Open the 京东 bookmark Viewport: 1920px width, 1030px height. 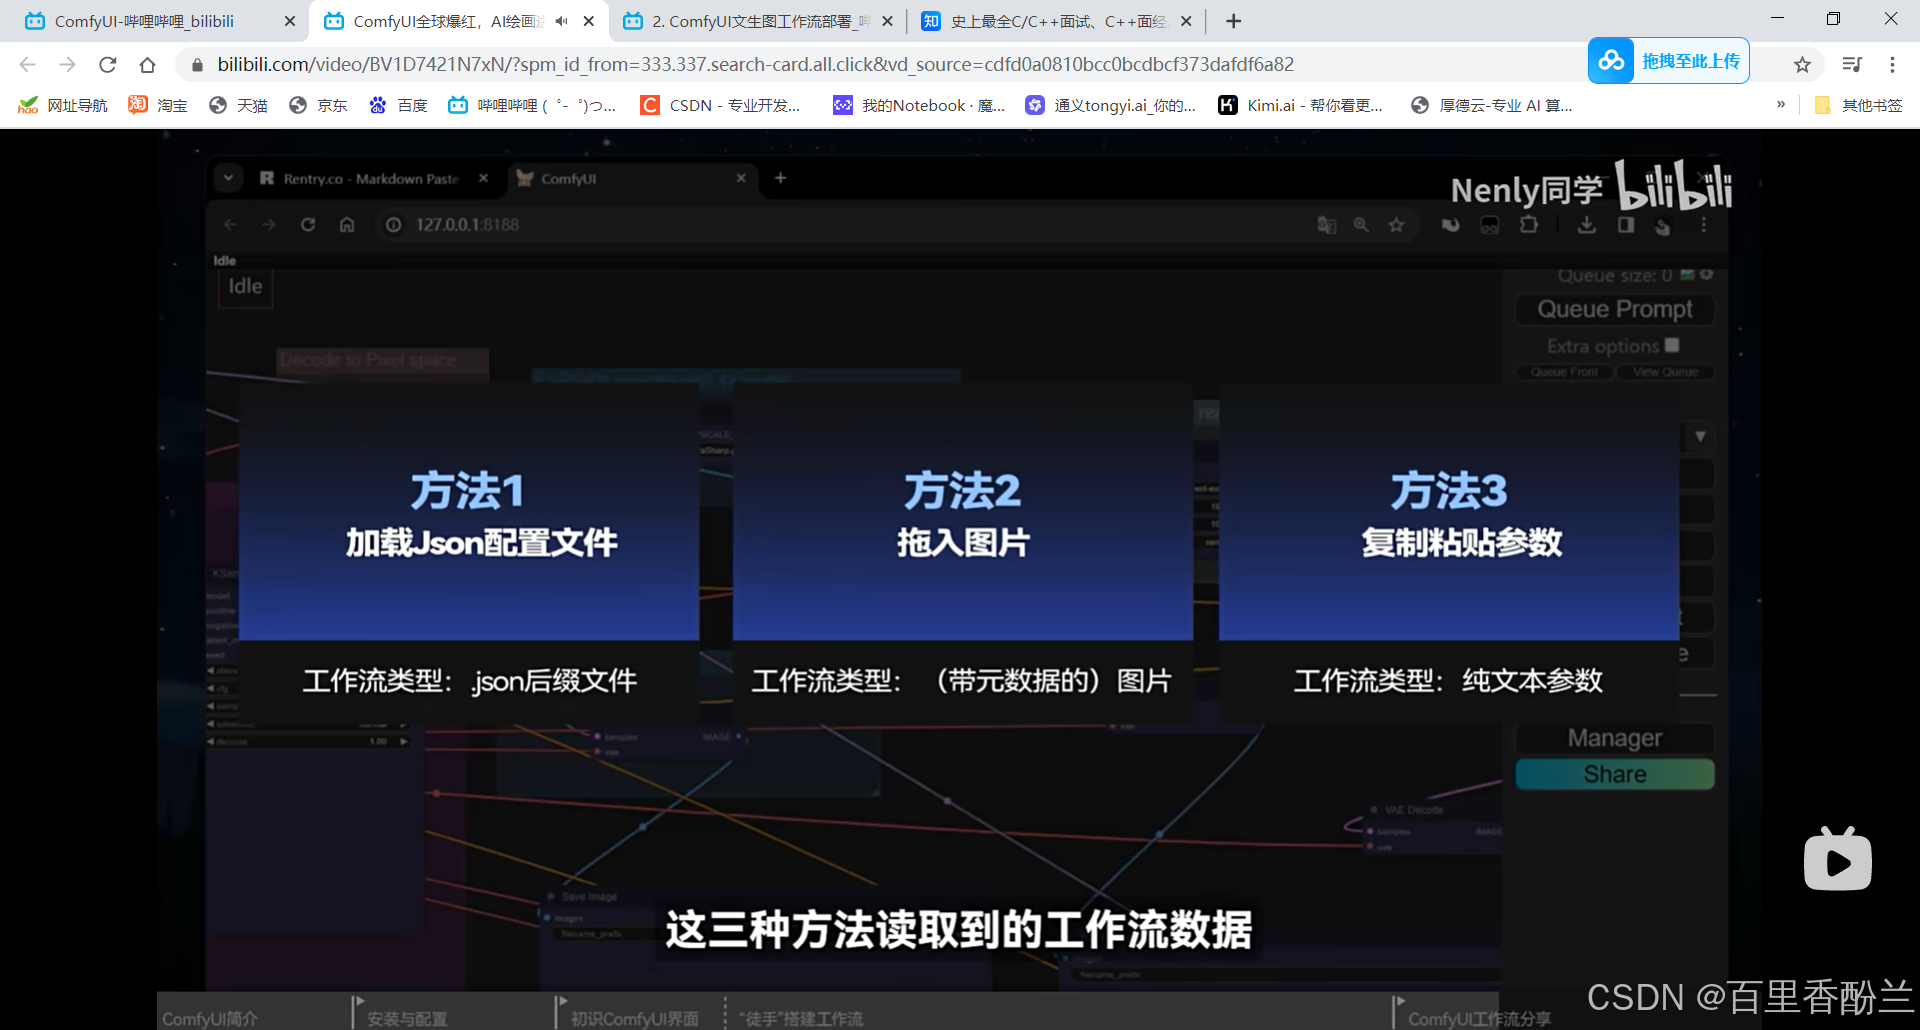coord(318,105)
